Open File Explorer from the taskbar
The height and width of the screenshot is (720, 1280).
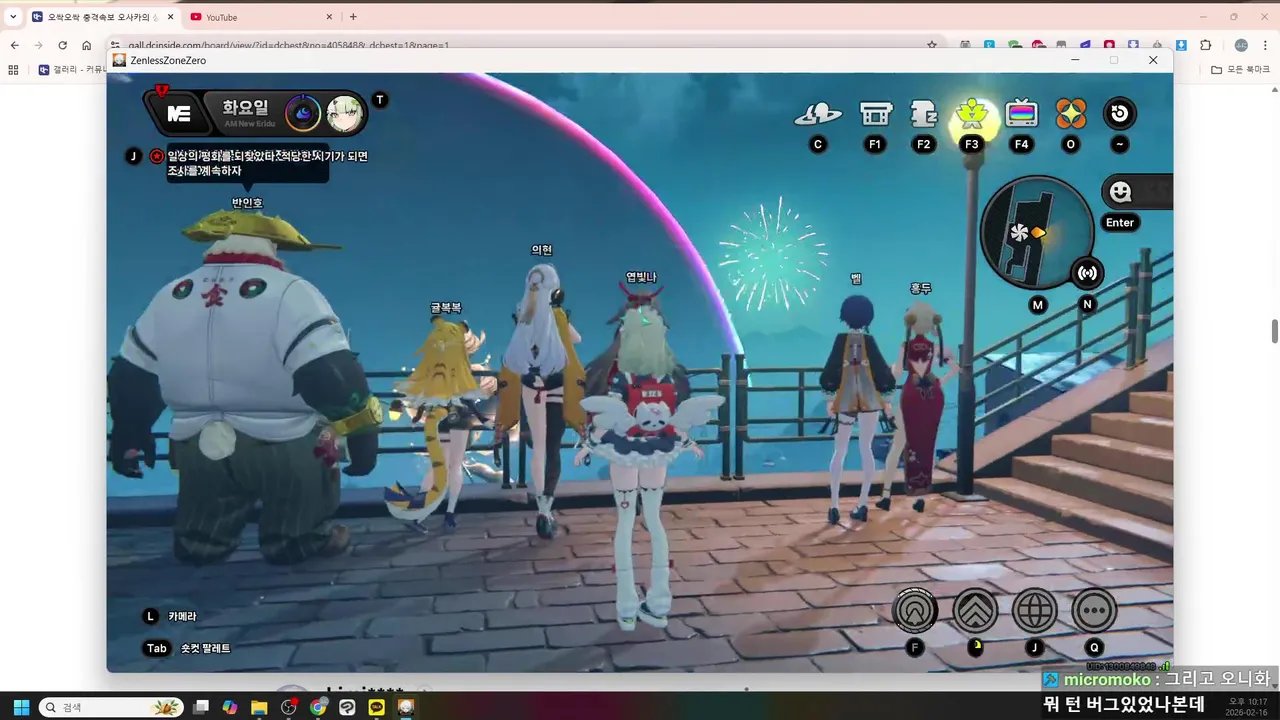tap(259, 707)
